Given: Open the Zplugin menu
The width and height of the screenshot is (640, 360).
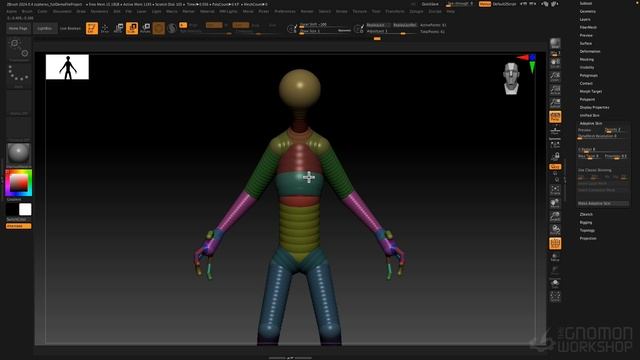Looking at the screenshot, I should click(416, 11).
